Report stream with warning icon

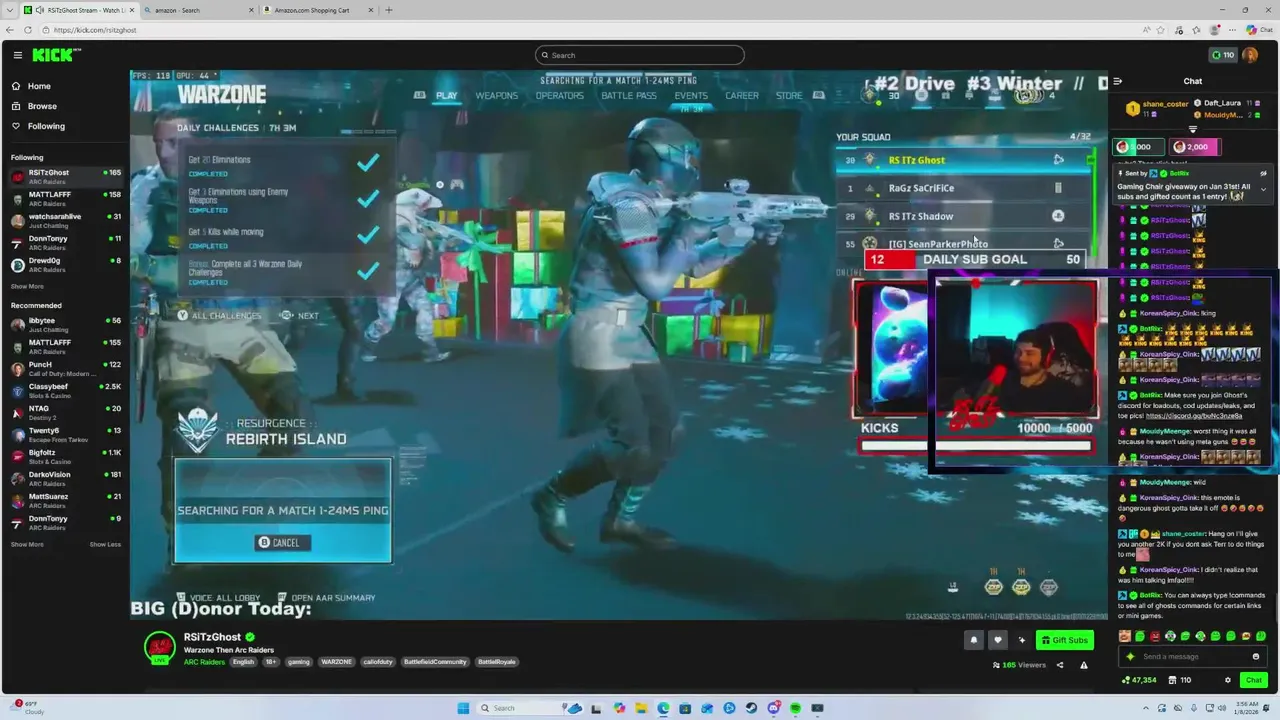1083,665
